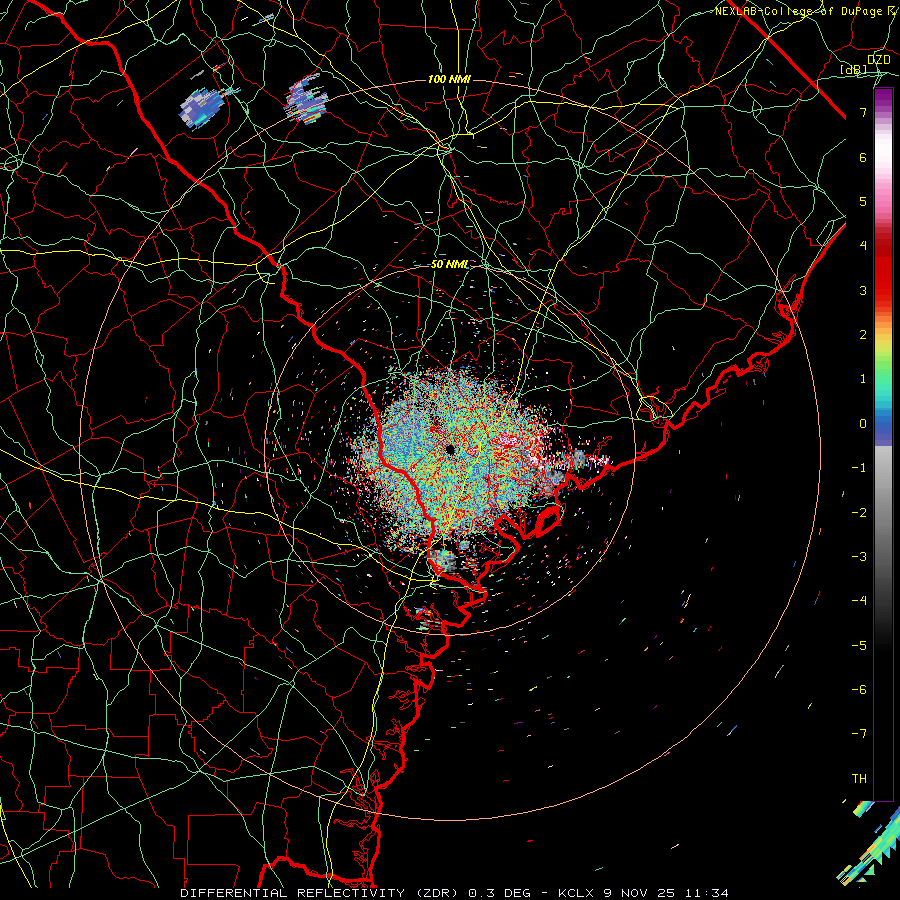900x900 pixels.
Task: Click the 7 value on color scale
Action: (863, 112)
